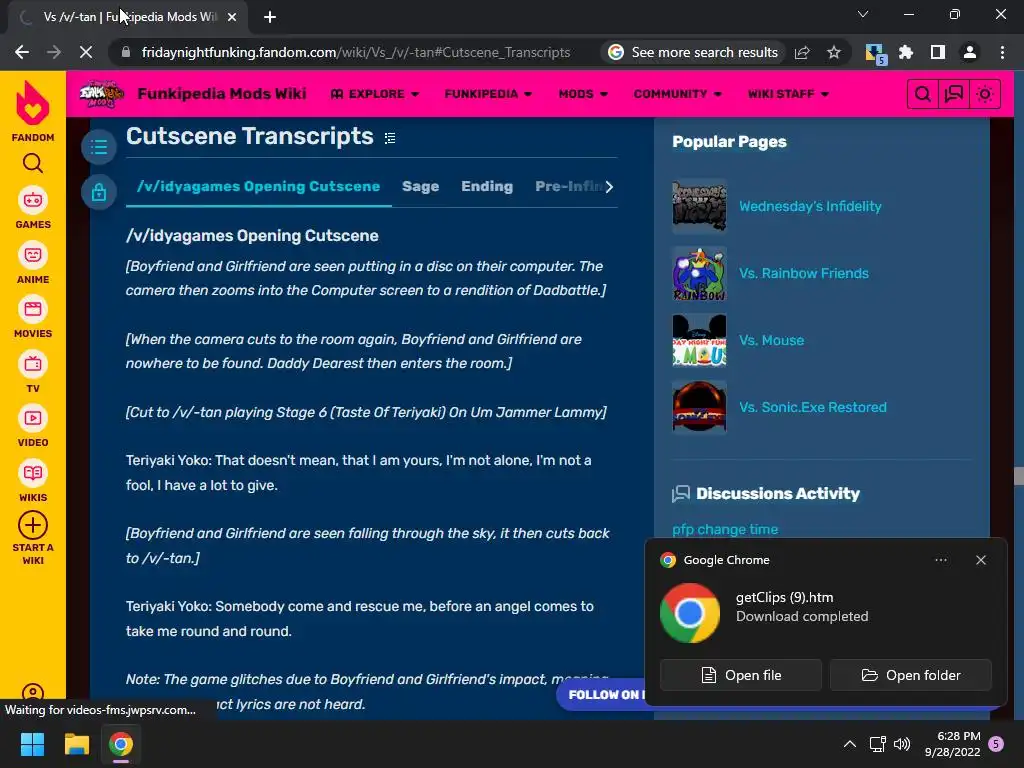This screenshot has height=768, width=1024.
Task: Stop loading the page
Action: [x=86, y=52]
